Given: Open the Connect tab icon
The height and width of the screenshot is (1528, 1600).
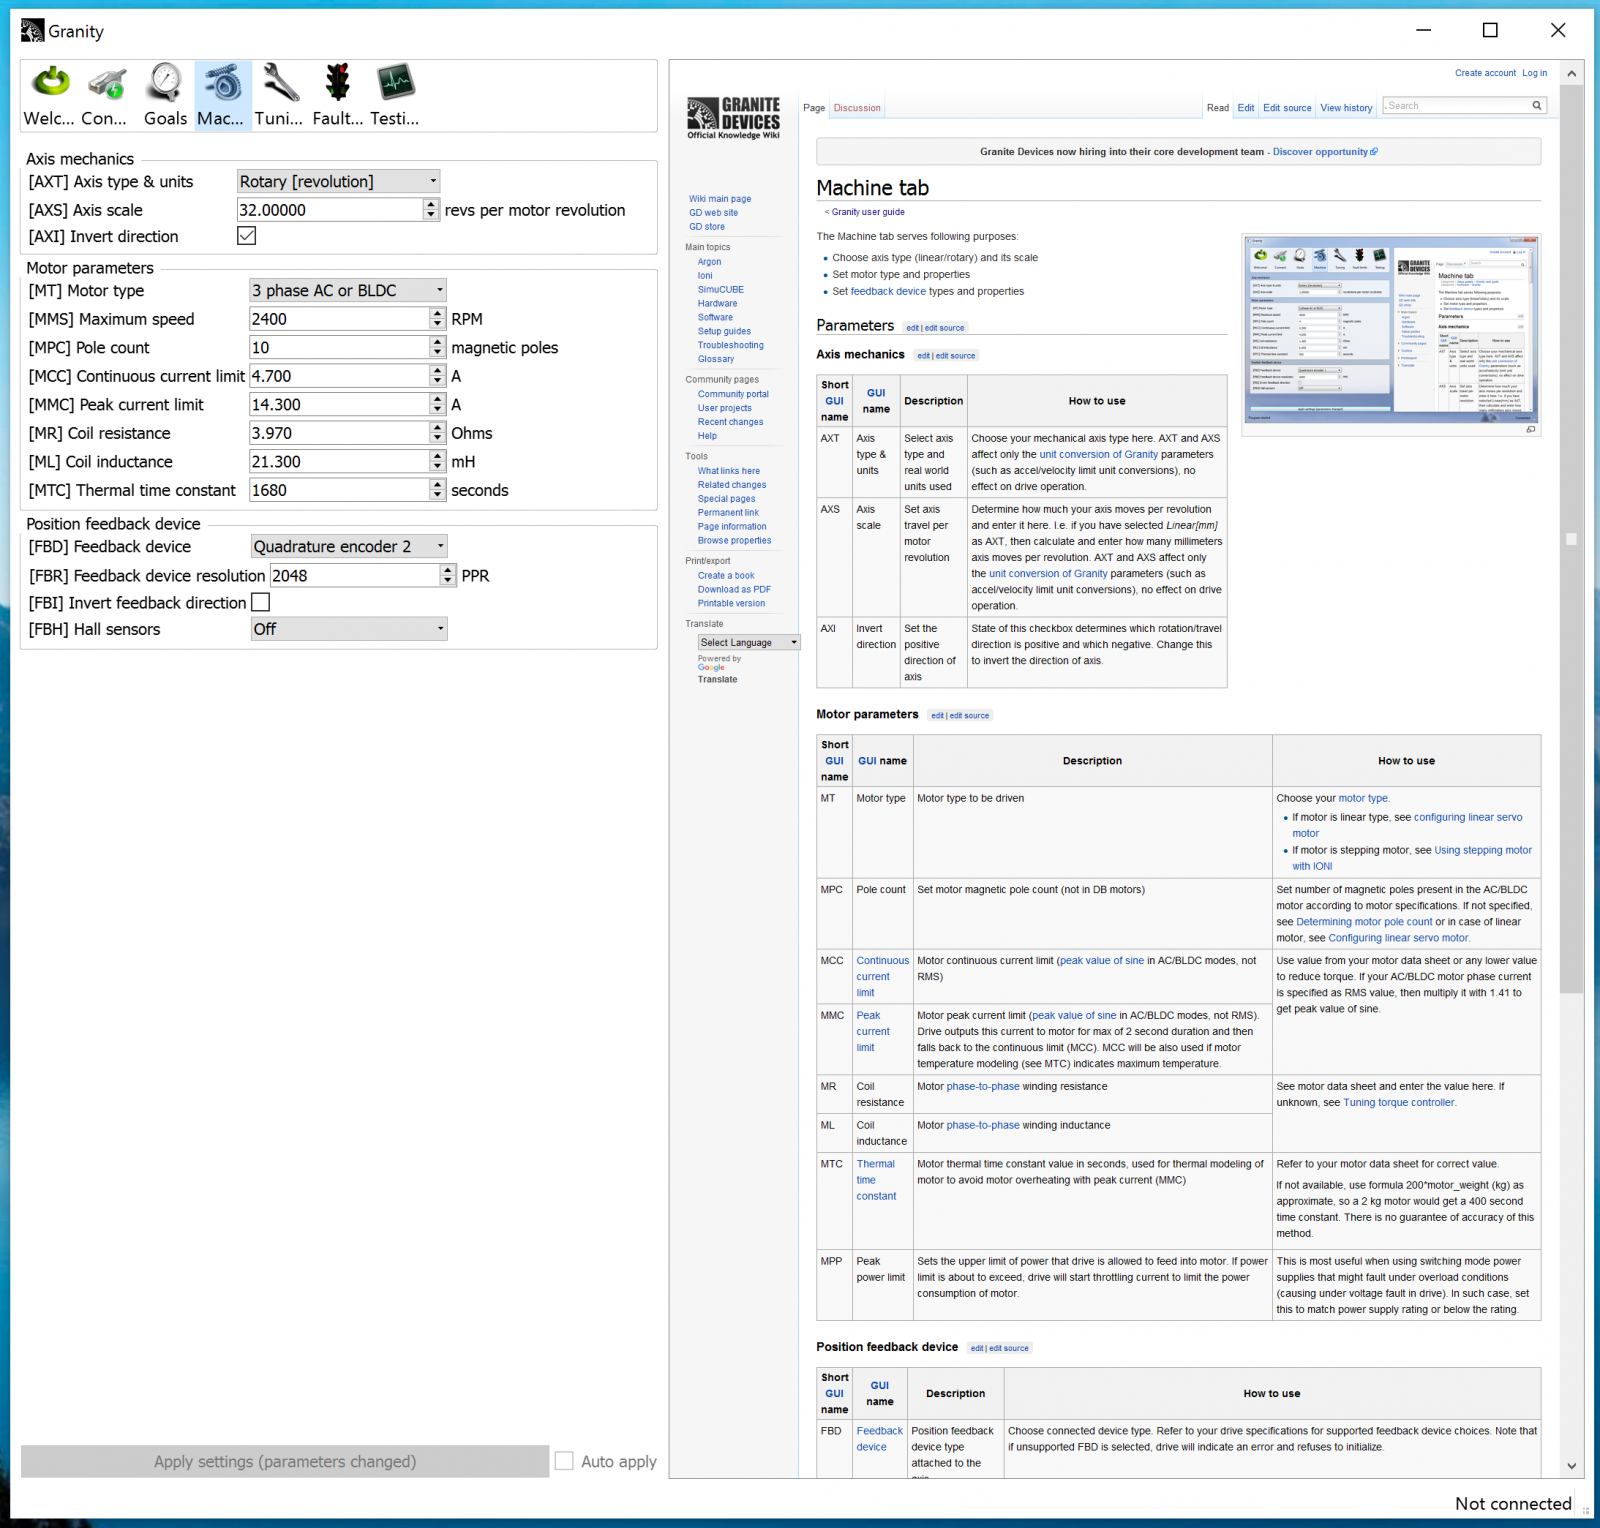Looking at the screenshot, I should [106, 95].
